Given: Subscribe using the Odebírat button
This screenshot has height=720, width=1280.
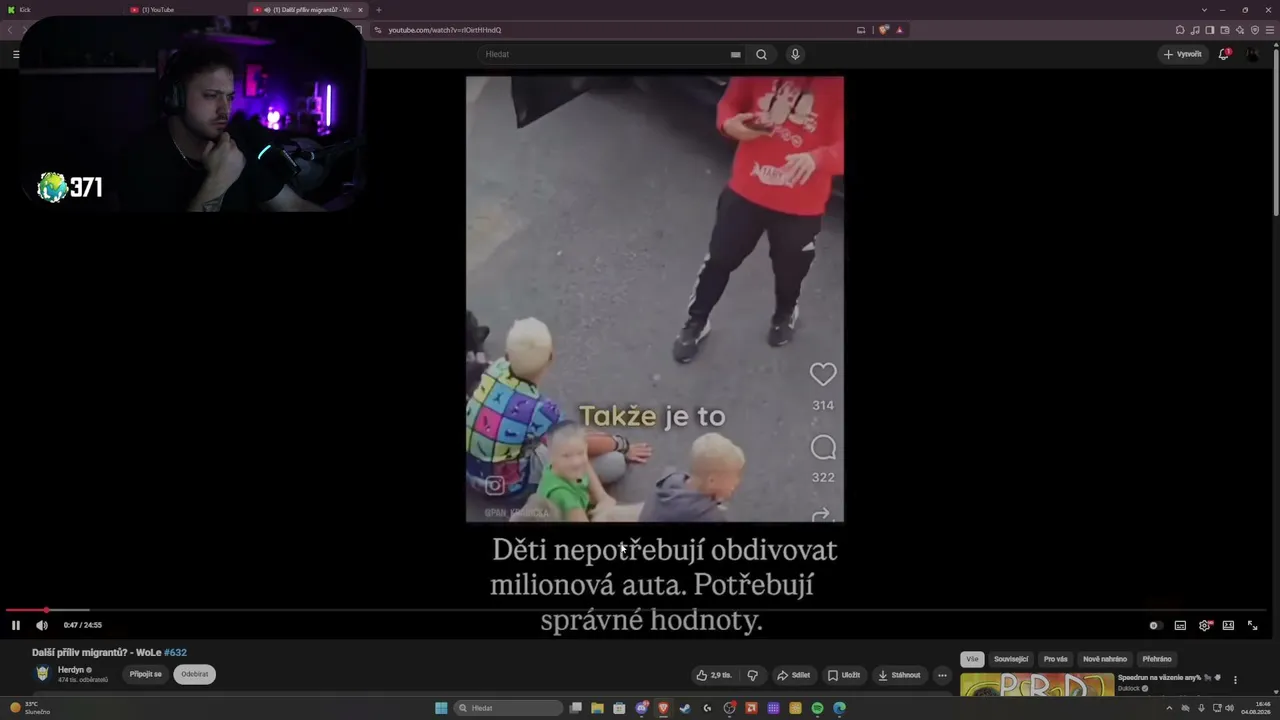Looking at the screenshot, I should [x=195, y=674].
